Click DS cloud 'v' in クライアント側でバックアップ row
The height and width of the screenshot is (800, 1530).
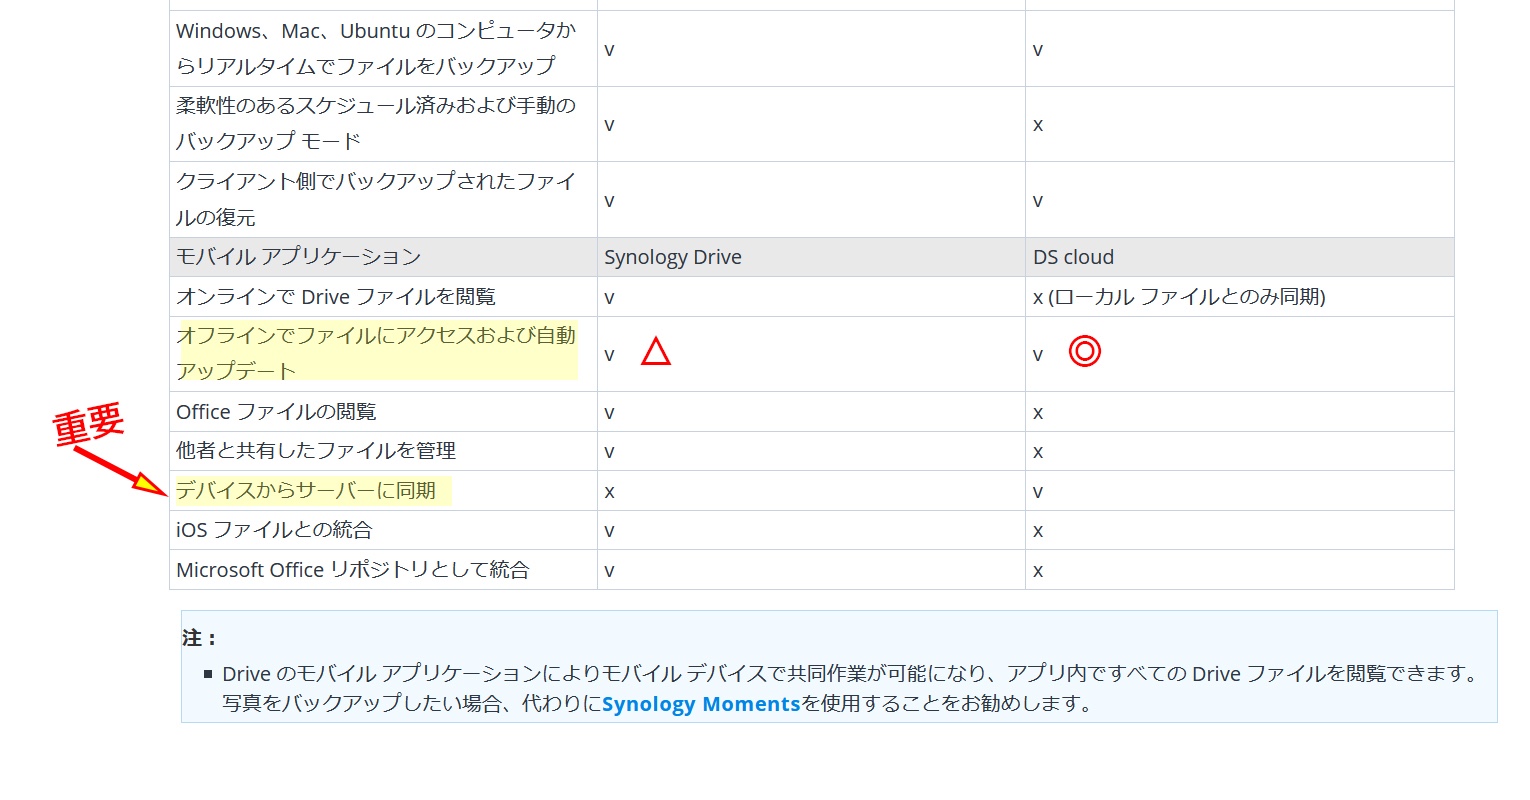tap(1038, 201)
